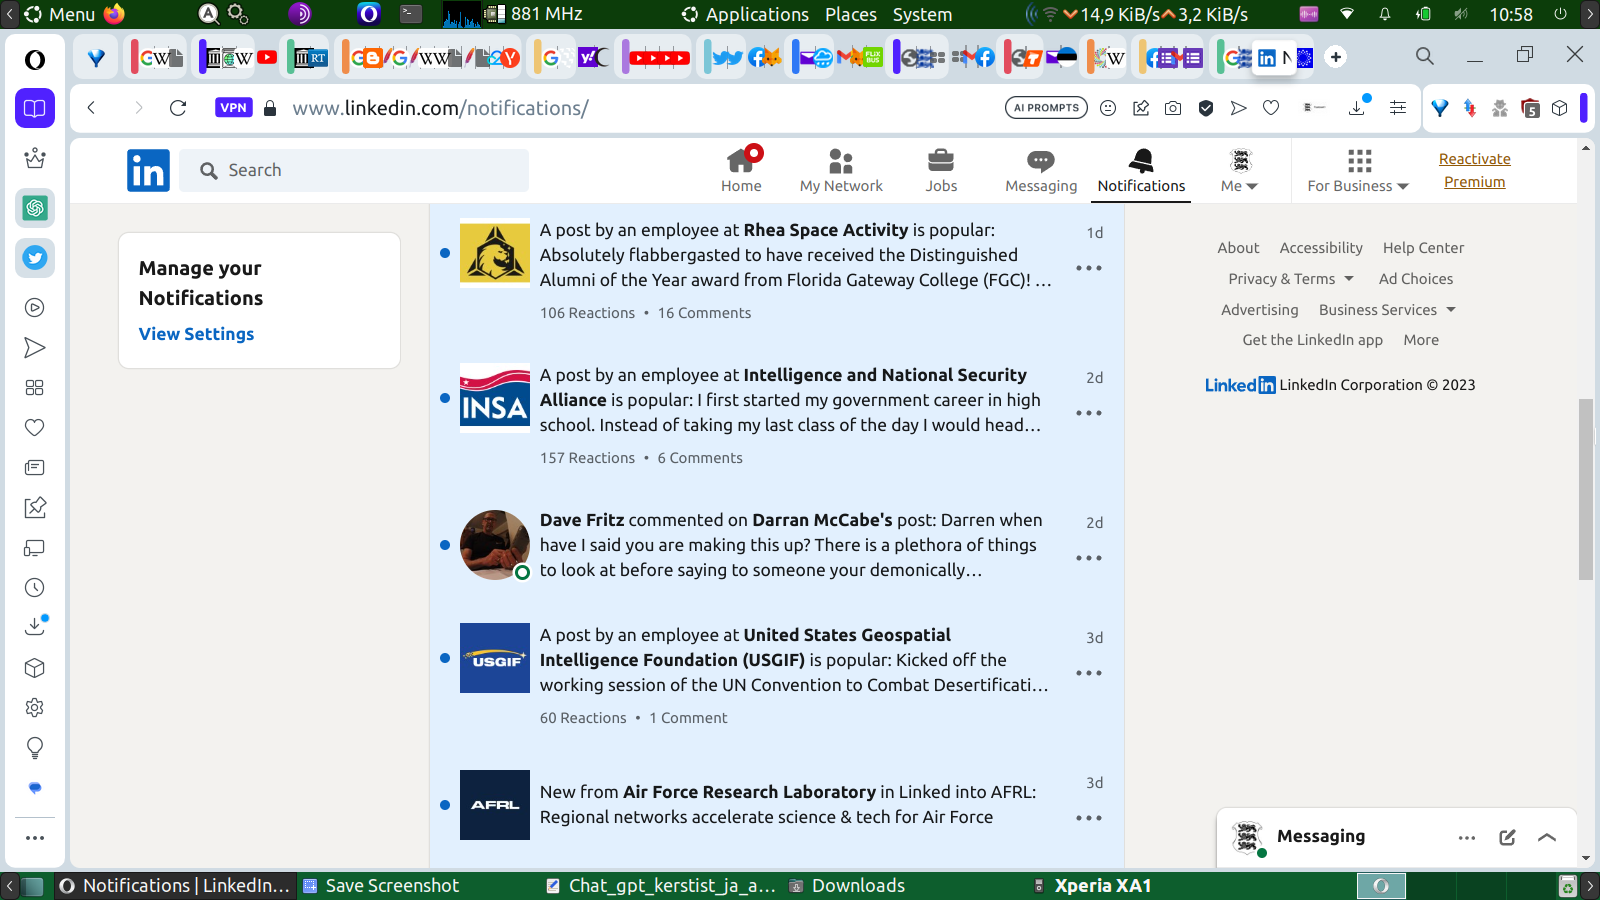The width and height of the screenshot is (1600, 900).
Task: Expand the For Business dropdown
Action: (1358, 170)
